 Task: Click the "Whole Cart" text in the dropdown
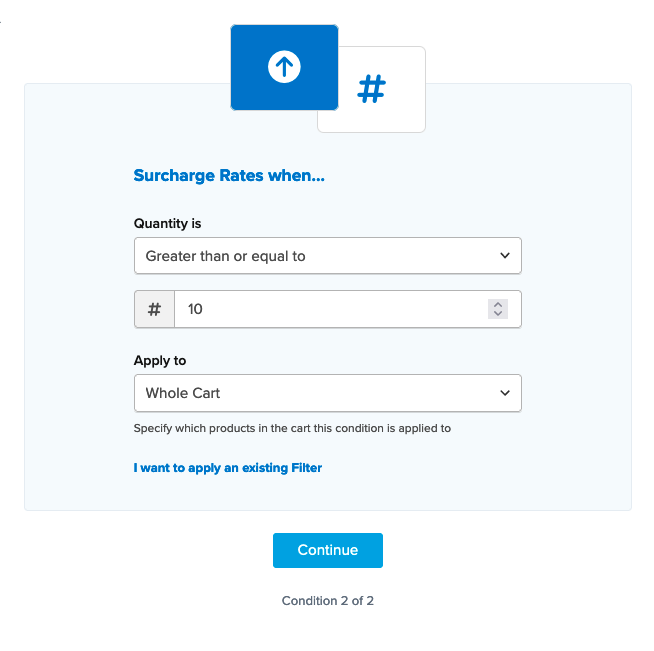(183, 393)
